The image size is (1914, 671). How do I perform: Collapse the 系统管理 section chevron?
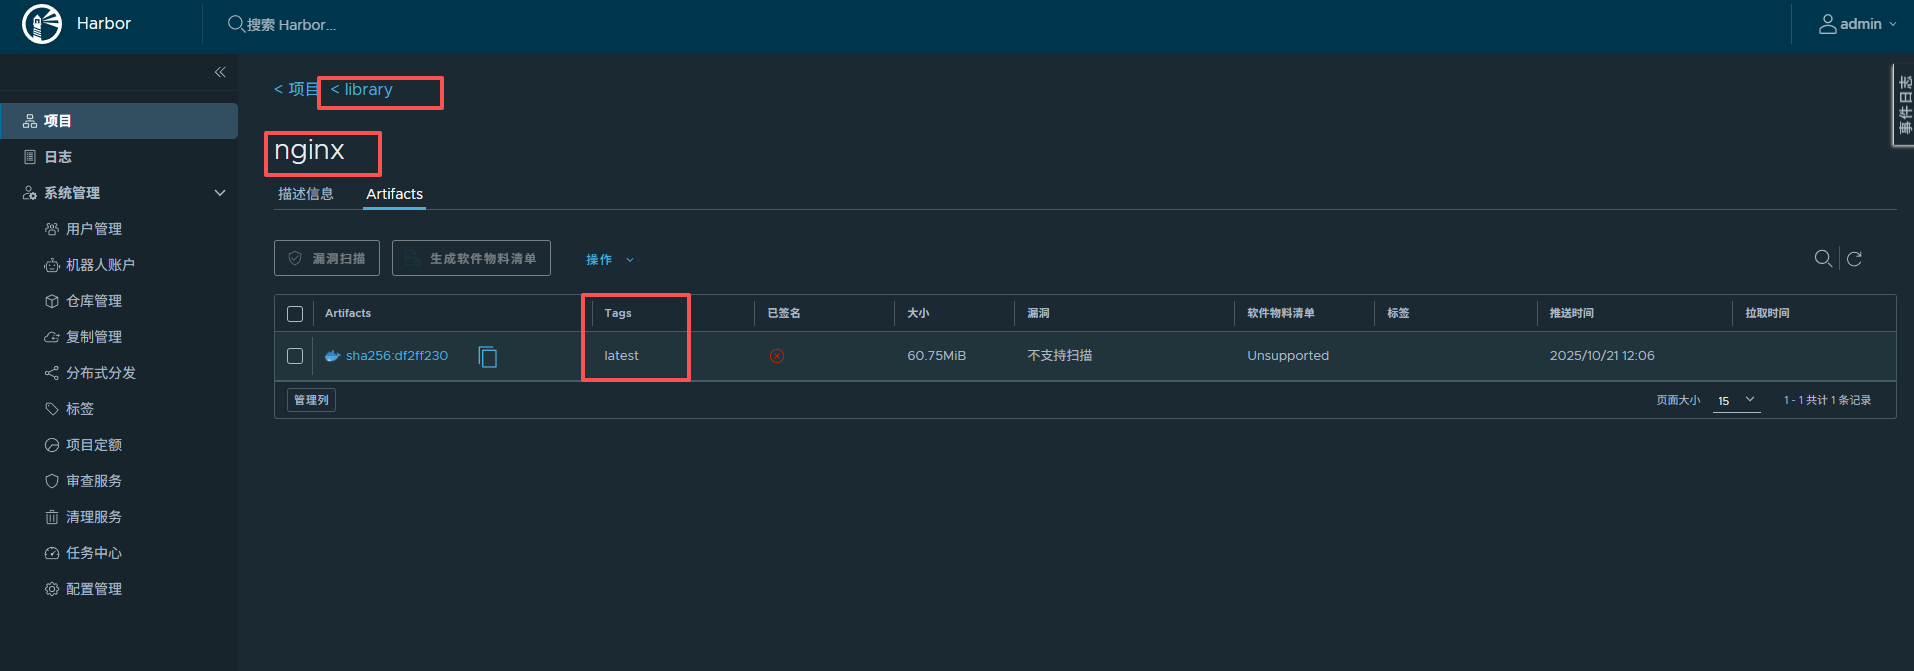(x=220, y=193)
